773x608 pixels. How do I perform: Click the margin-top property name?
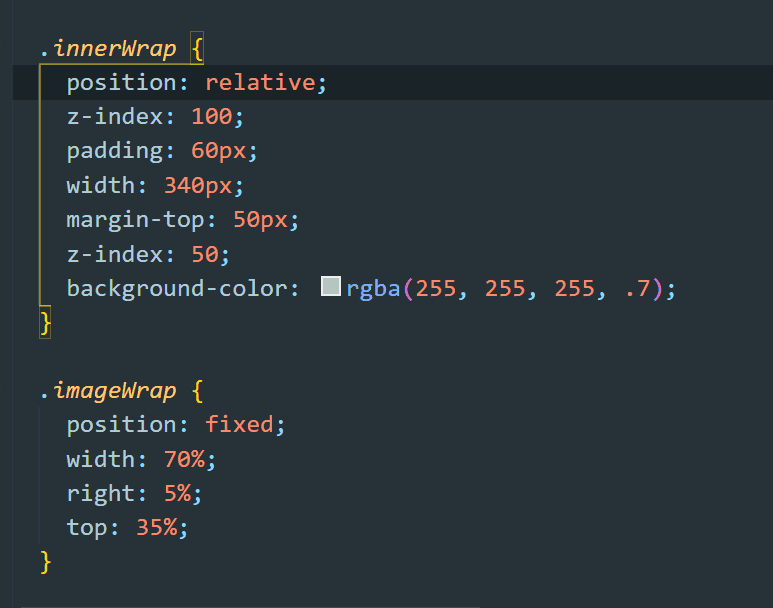(142, 220)
